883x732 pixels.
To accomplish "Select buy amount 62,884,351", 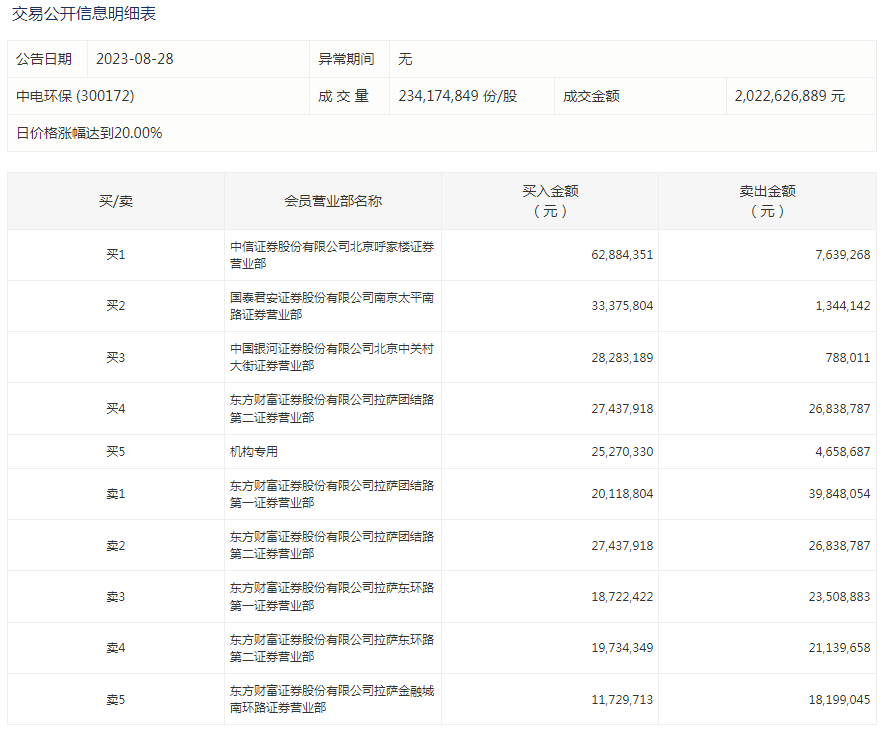I will [x=622, y=255].
